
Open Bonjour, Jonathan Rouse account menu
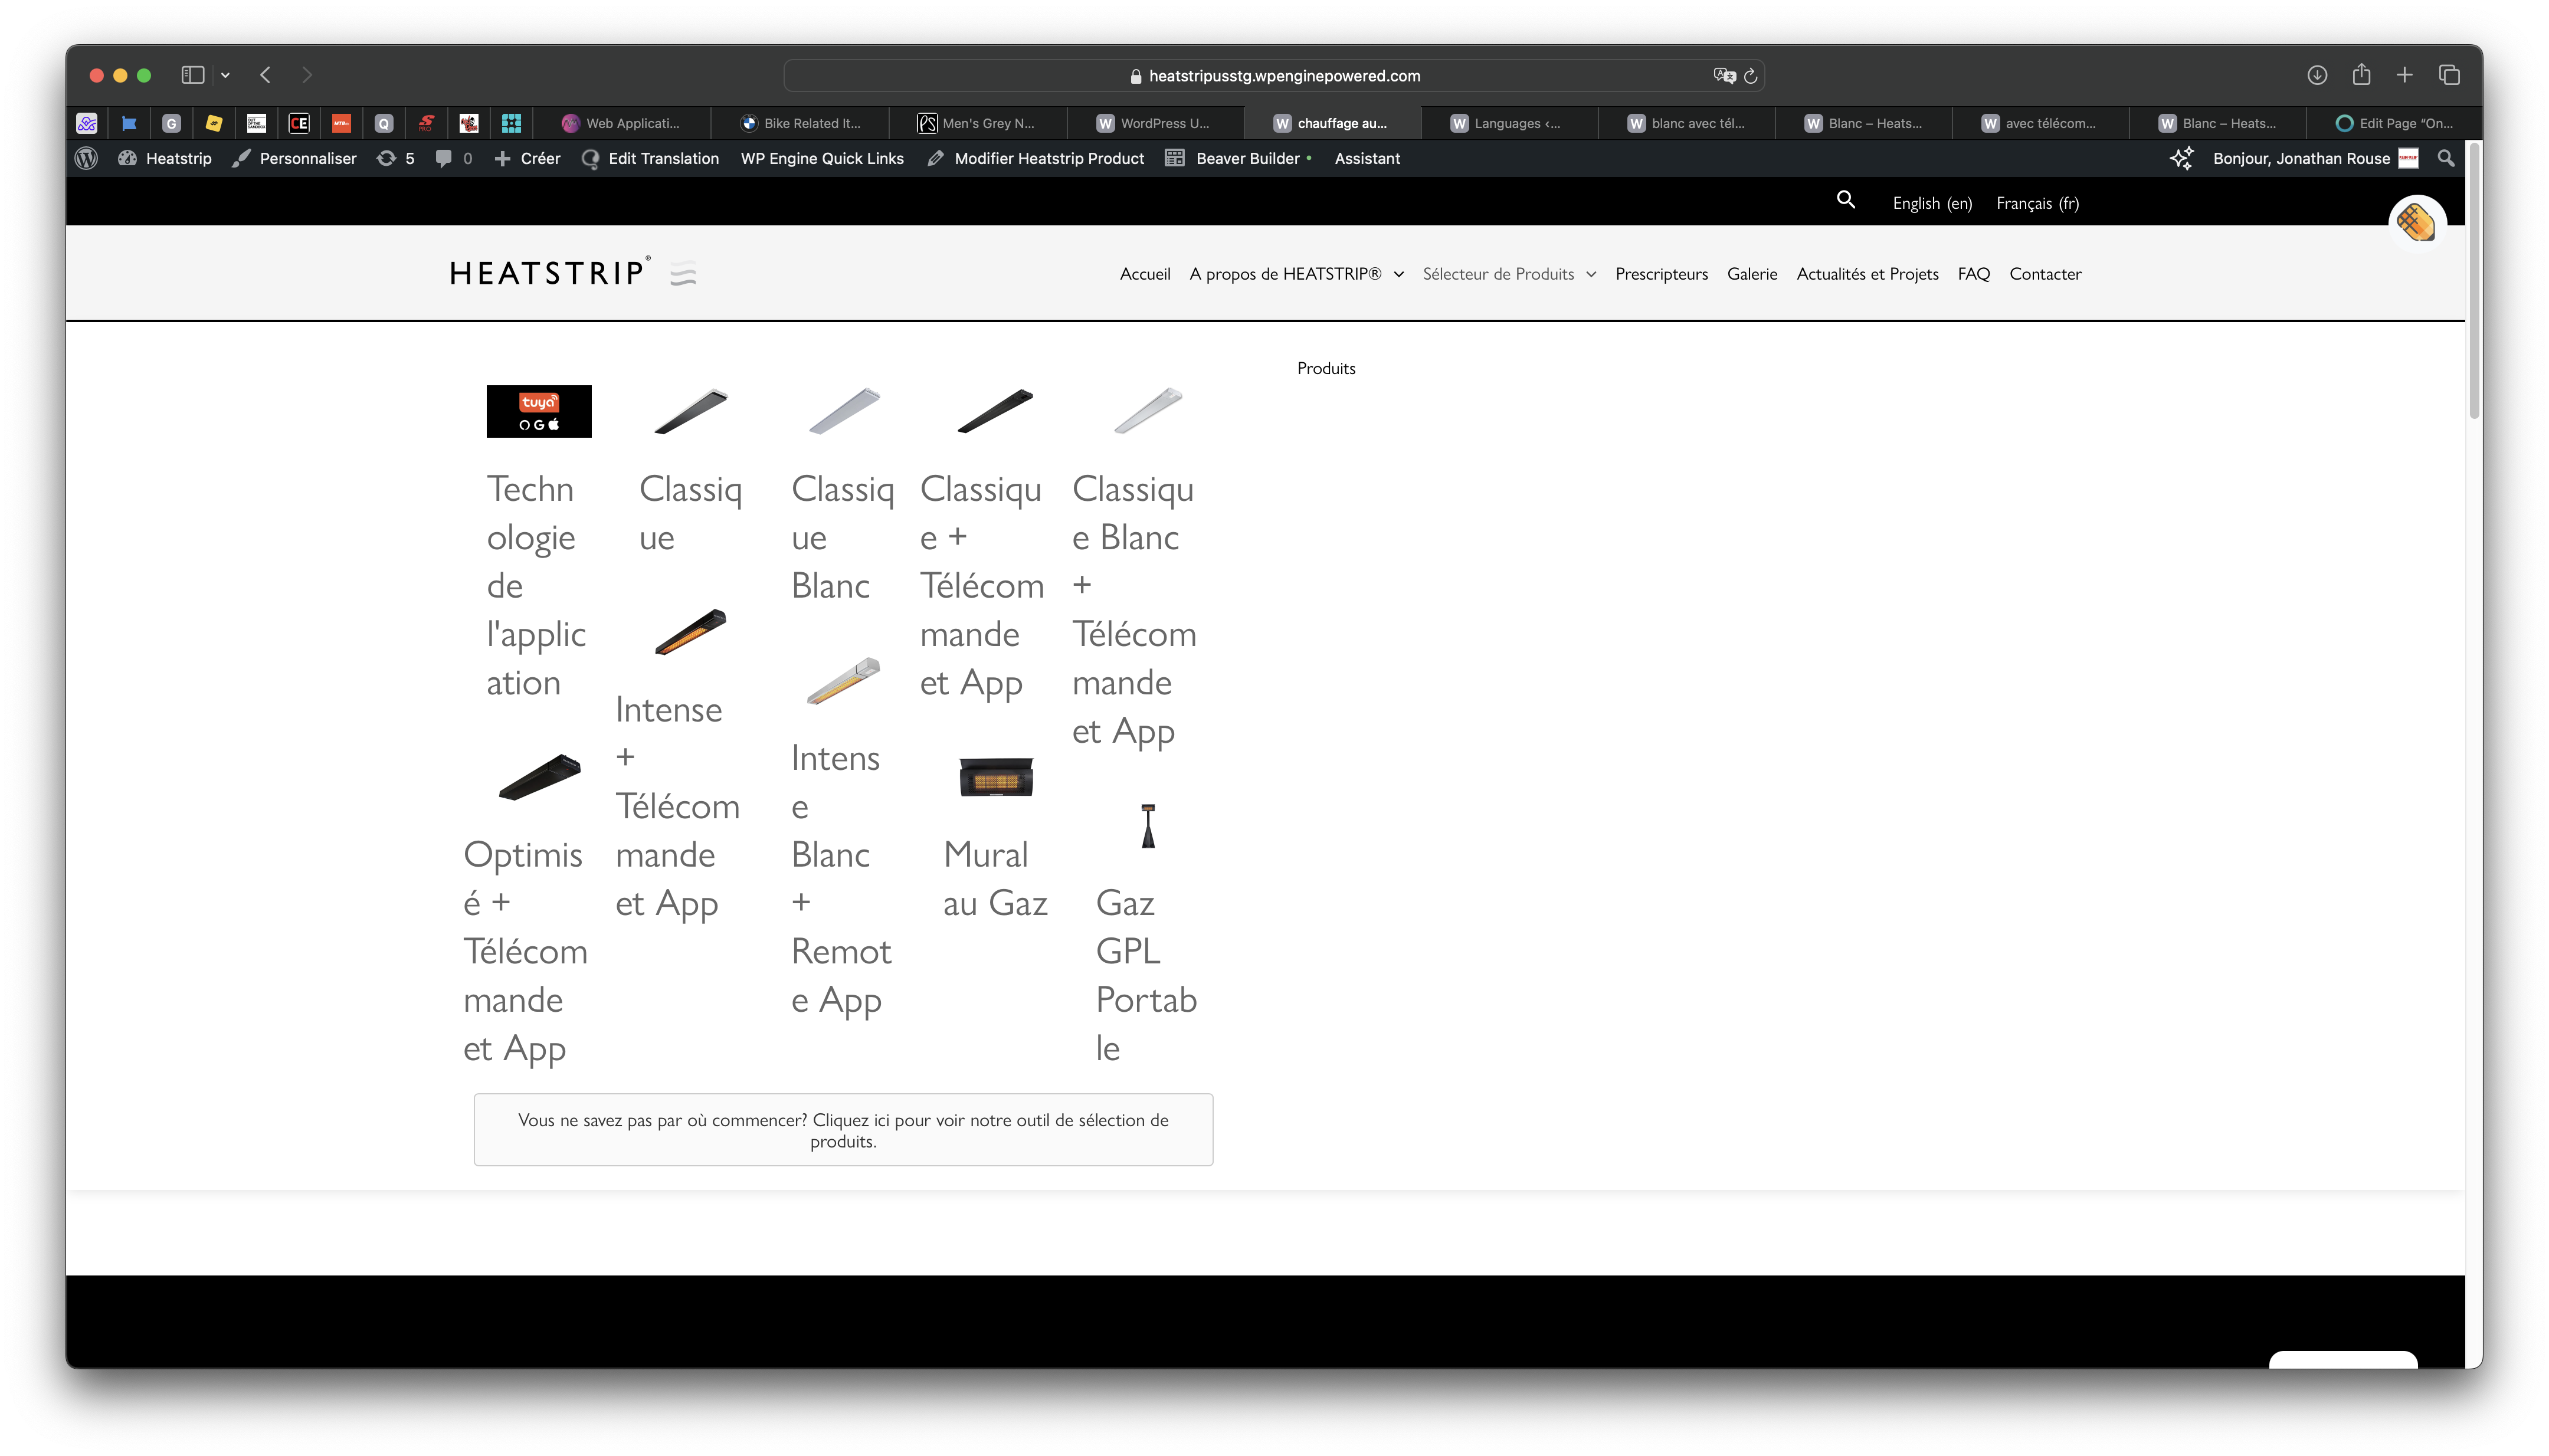pos(2314,158)
